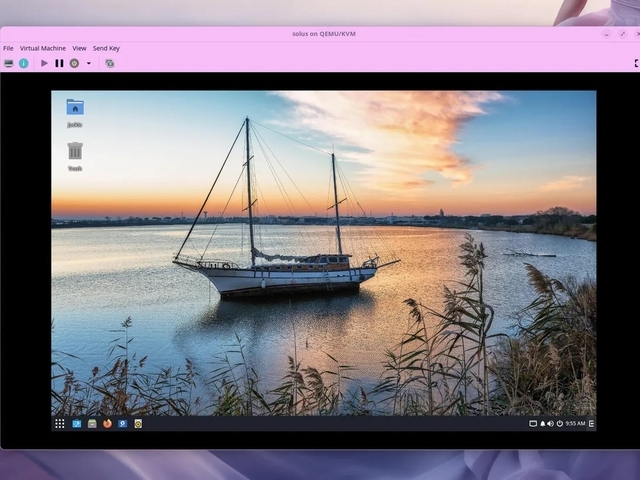Open the file manager from the panel
The height and width of the screenshot is (480, 640).
(x=92, y=424)
